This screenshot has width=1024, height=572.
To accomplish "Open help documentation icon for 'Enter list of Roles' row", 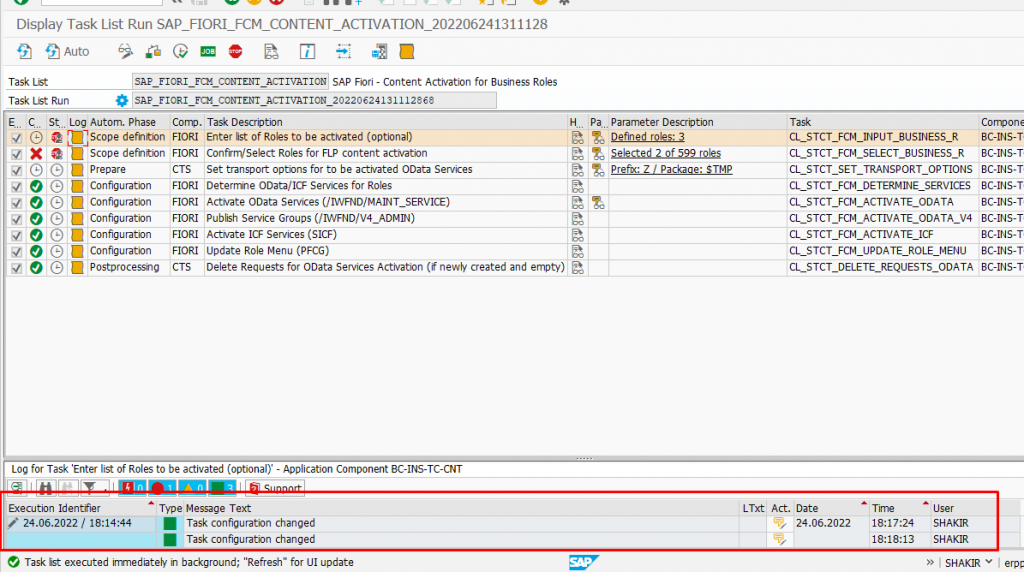I will tap(577, 137).
